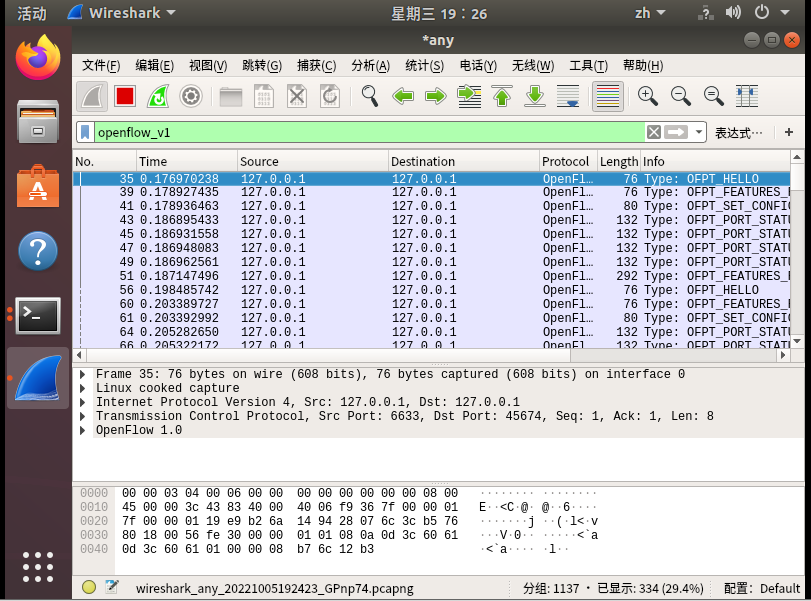Zoom out the main window text
Screen dimensions: 811x601
(x=681, y=96)
